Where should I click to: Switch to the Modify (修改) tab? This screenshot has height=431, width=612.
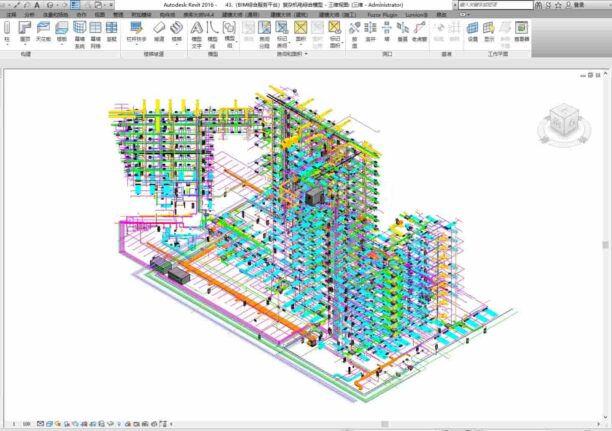tap(441, 14)
